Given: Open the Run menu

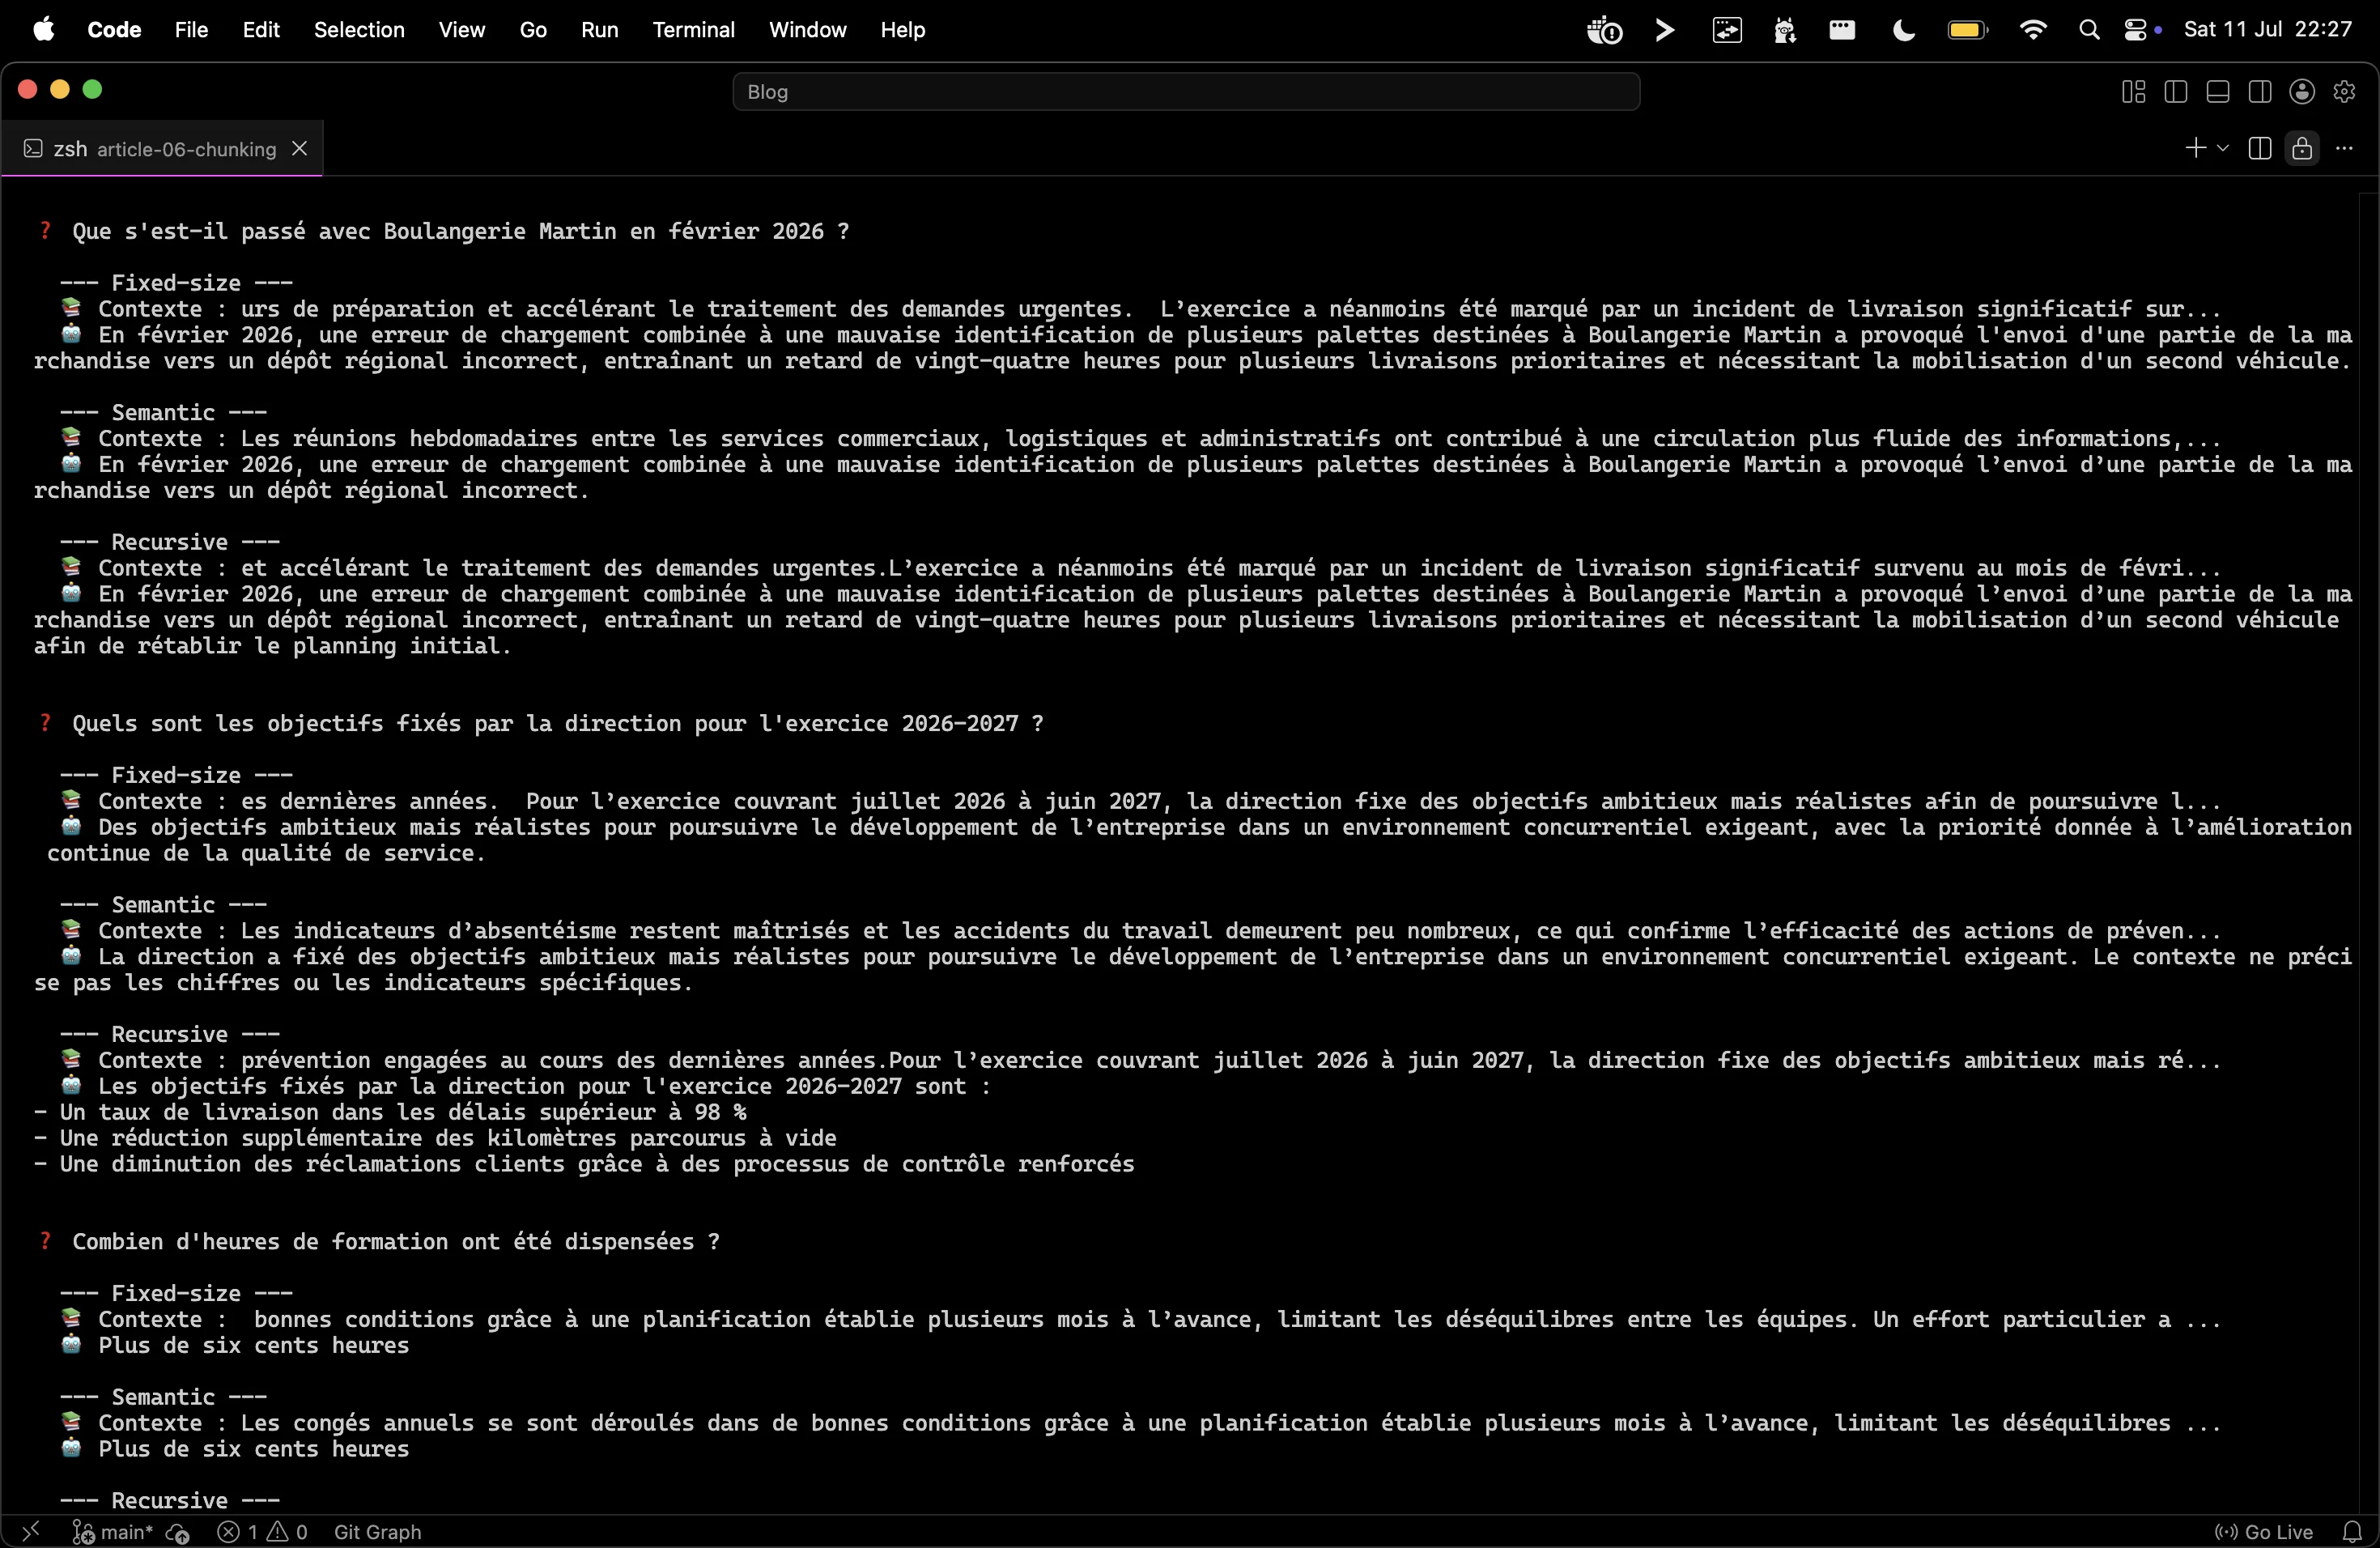Looking at the screenshot, I should point(599,30).
